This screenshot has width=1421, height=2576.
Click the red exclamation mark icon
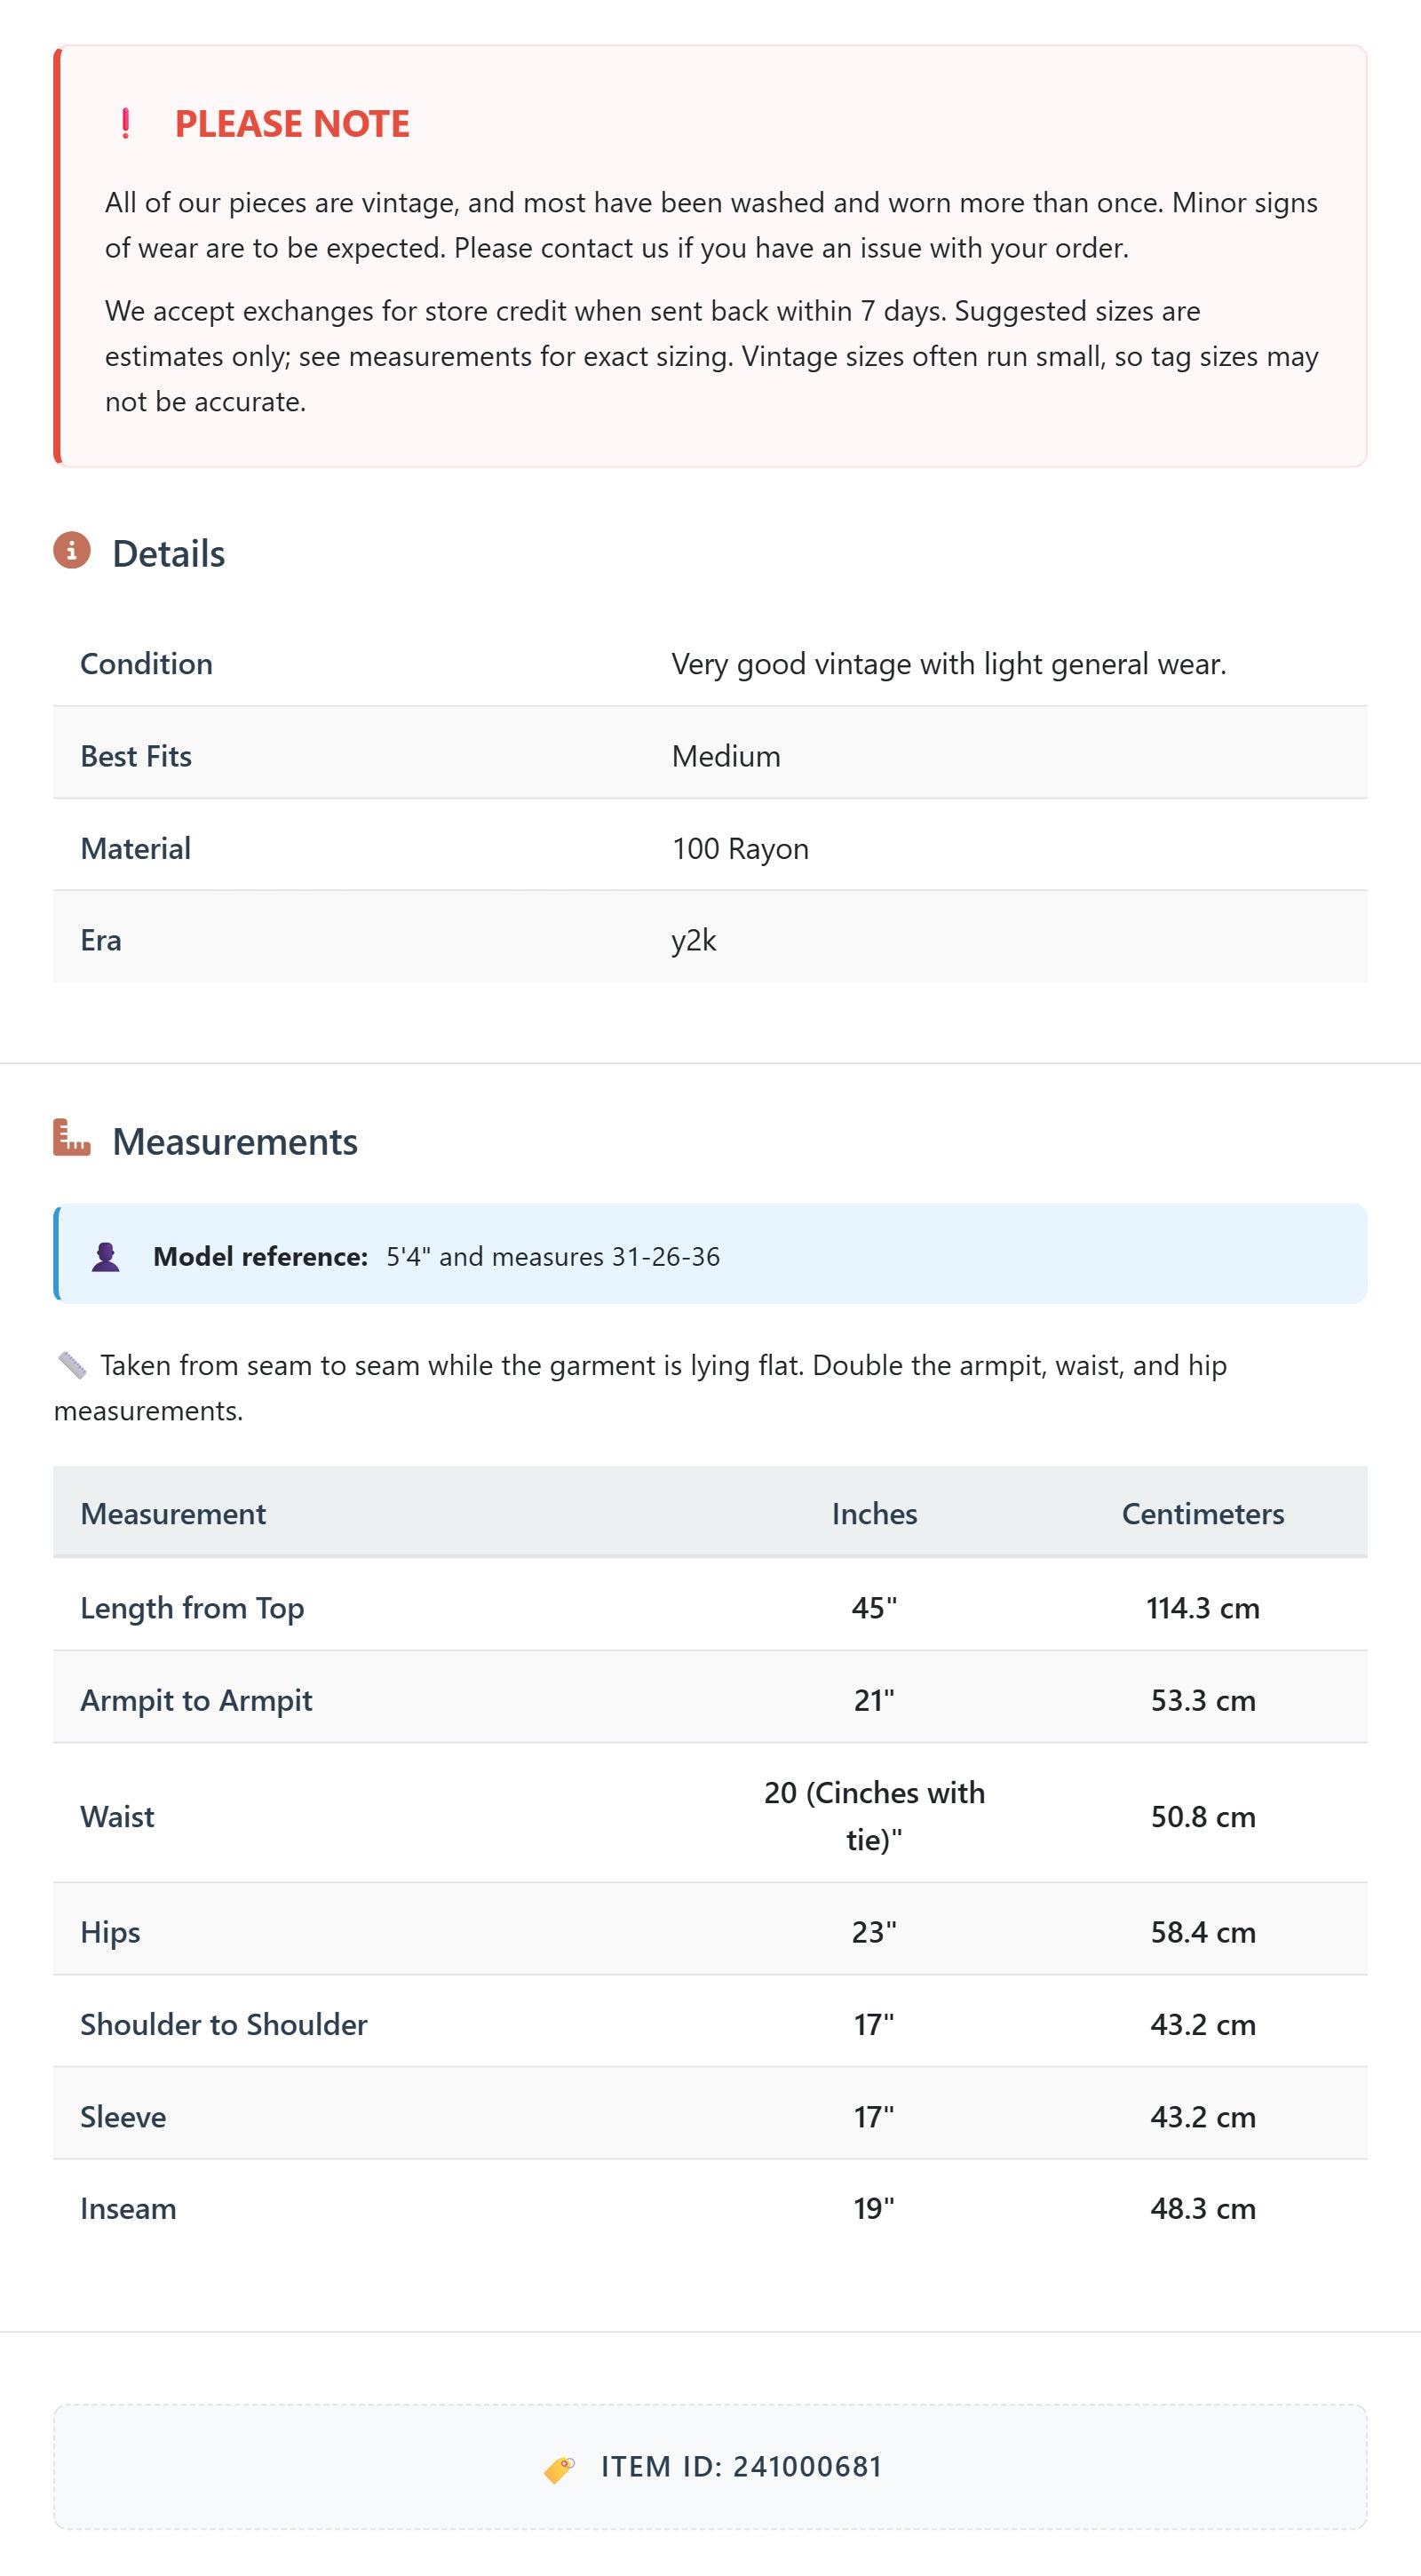point(125,123)
